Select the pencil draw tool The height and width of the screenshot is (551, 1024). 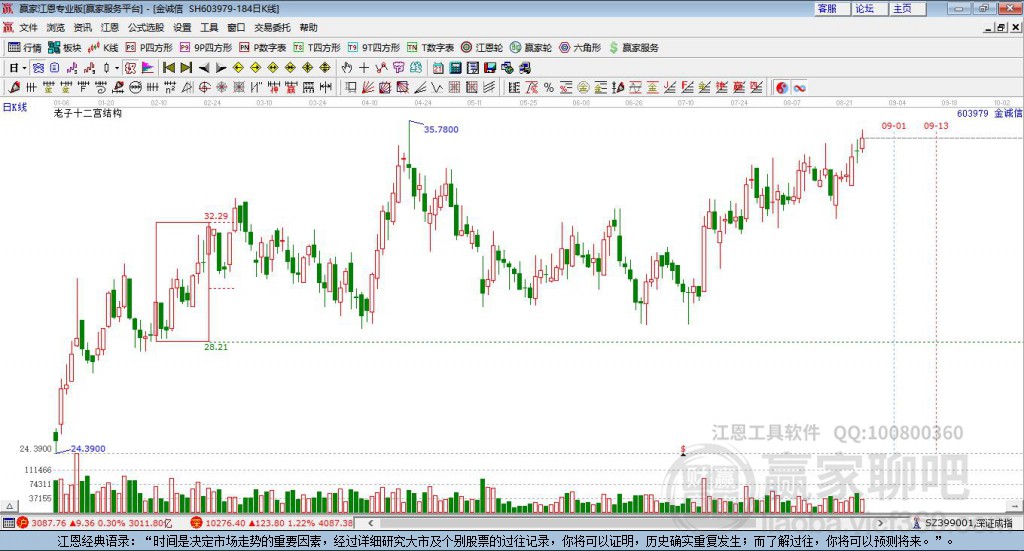point(14,87)
